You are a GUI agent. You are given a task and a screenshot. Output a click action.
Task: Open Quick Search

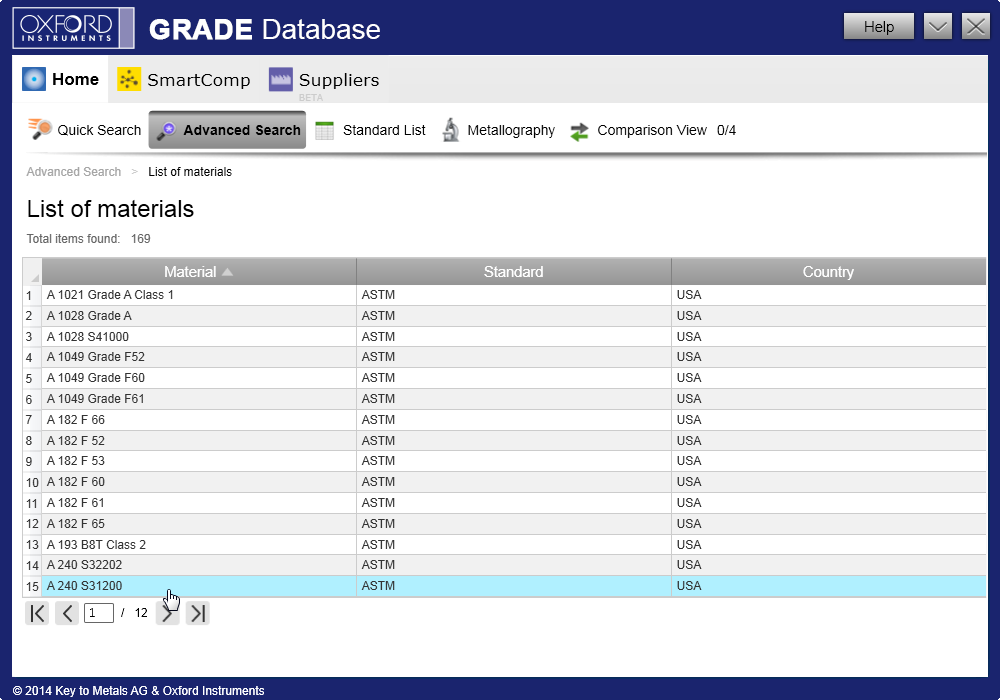[x=84, y=130]
